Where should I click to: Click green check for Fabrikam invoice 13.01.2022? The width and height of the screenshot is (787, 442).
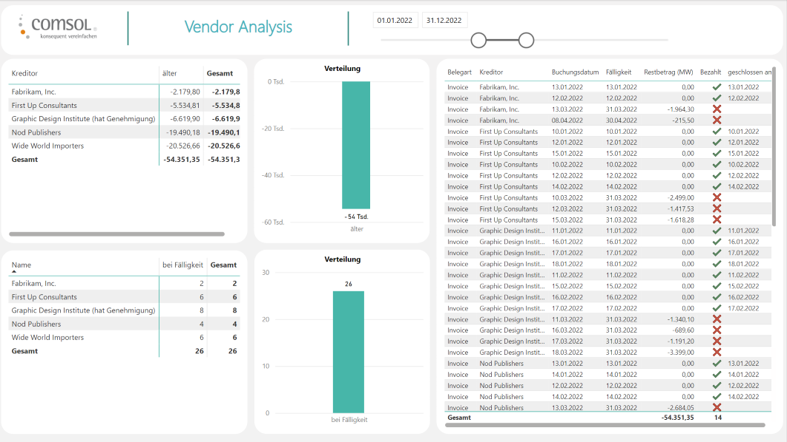[717, 87]
